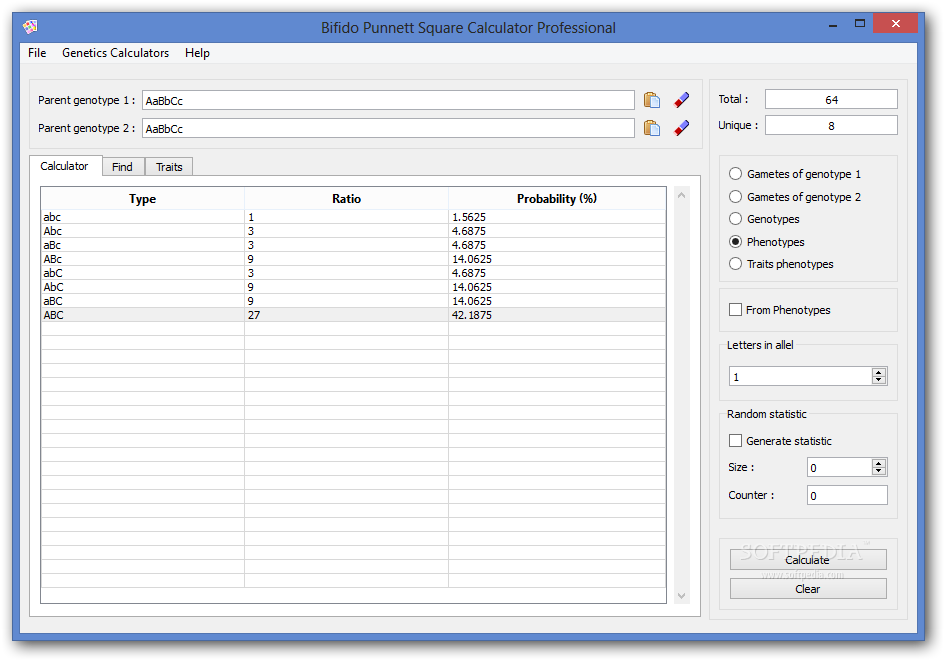Click the Total value field
Viewport: 945px width, 661px height.
tap(831, 99)
